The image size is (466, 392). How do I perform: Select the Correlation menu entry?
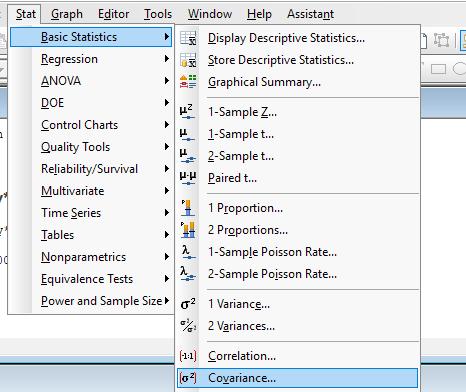297,356
